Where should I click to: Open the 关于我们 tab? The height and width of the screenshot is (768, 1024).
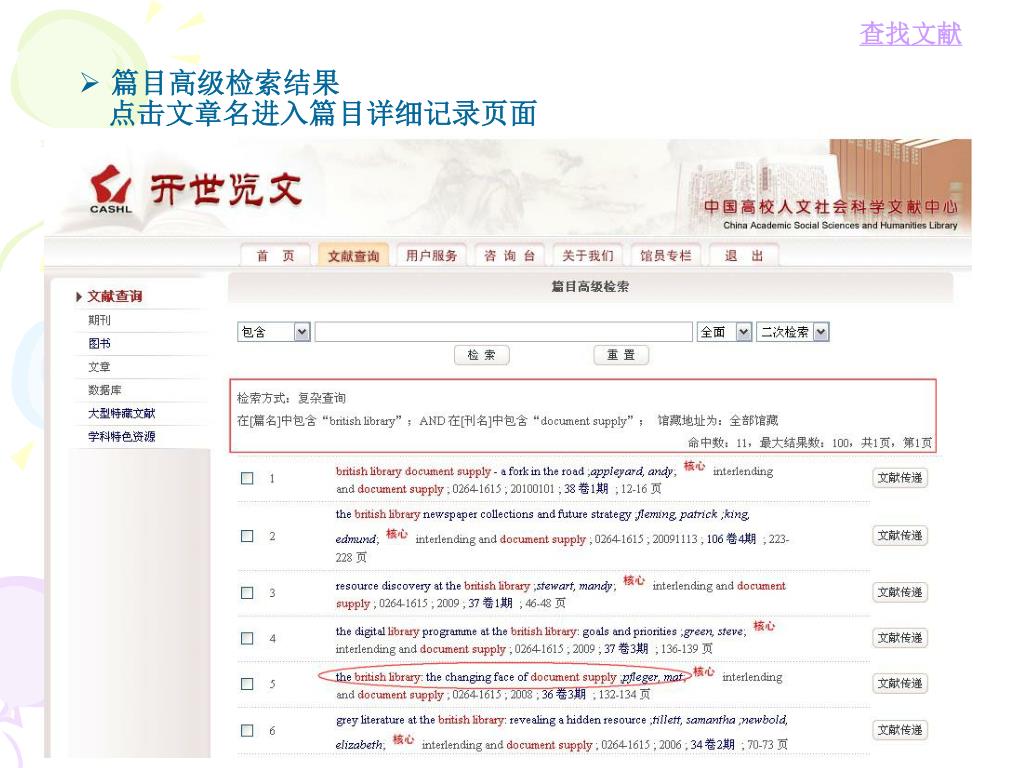tap(588, 256)
